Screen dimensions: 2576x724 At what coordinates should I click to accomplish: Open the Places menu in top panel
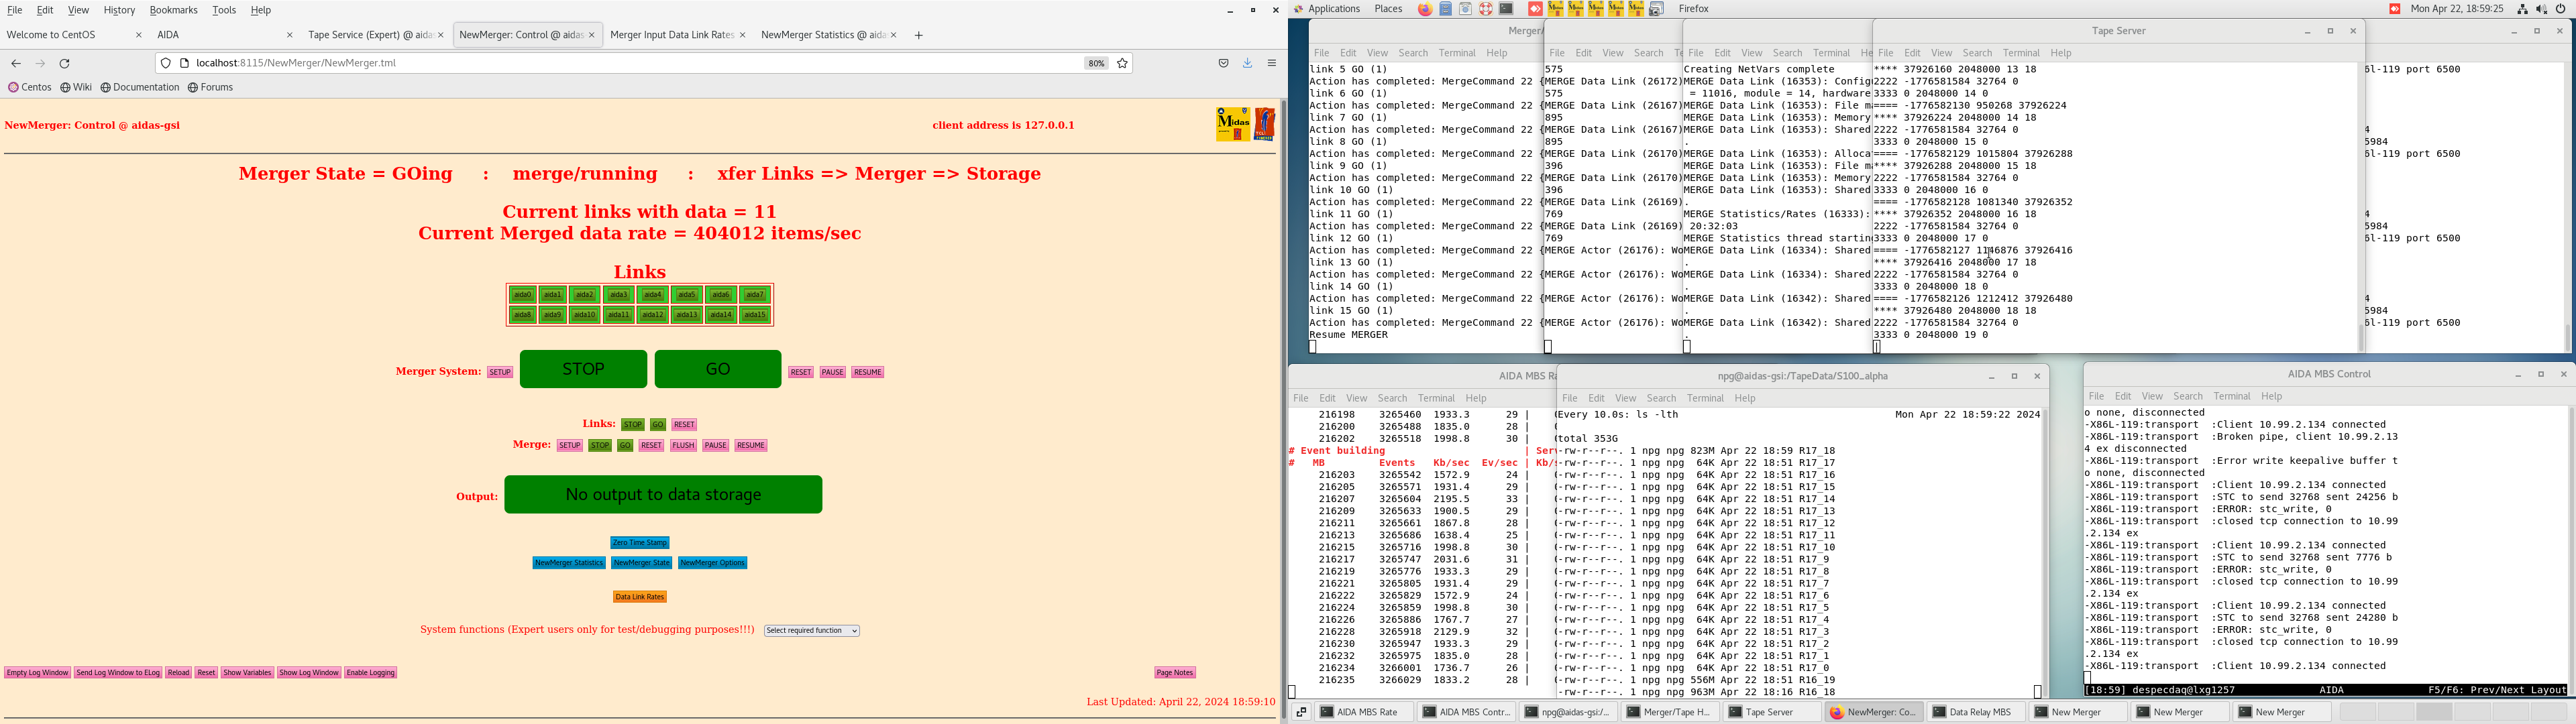coord(1387,9)
